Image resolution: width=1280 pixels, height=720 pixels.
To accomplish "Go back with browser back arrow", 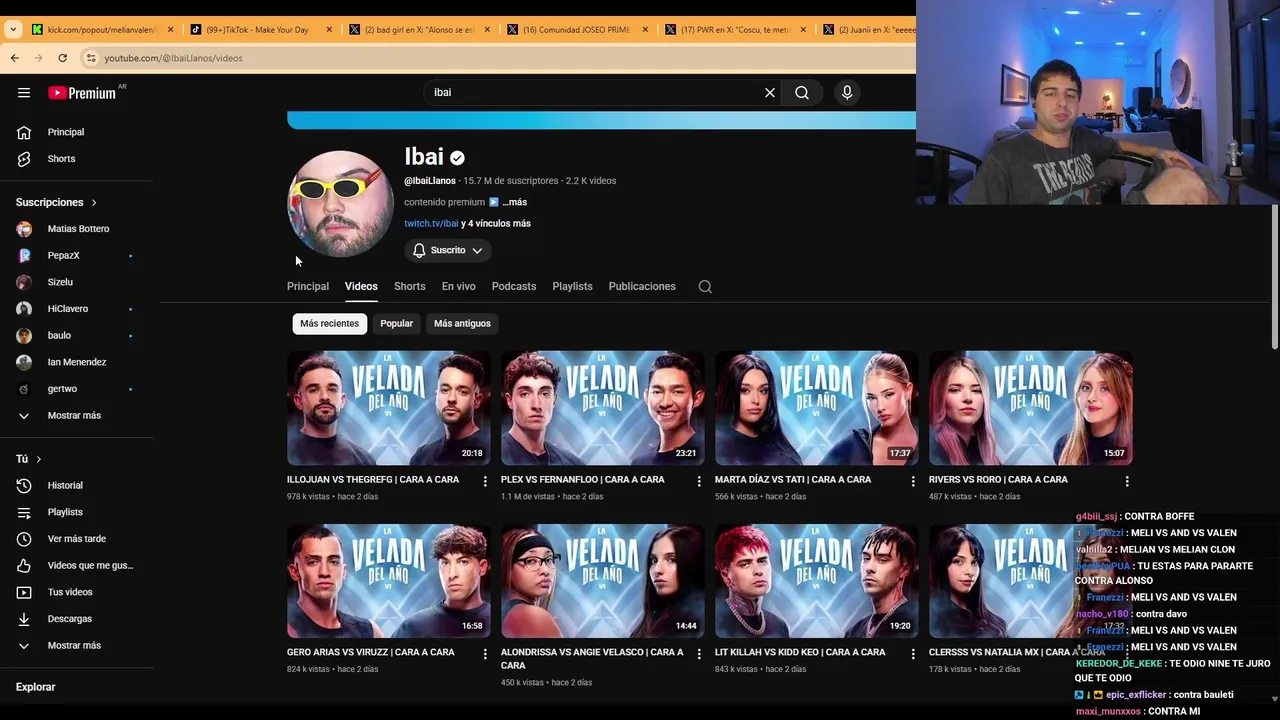I will [14, 58].
